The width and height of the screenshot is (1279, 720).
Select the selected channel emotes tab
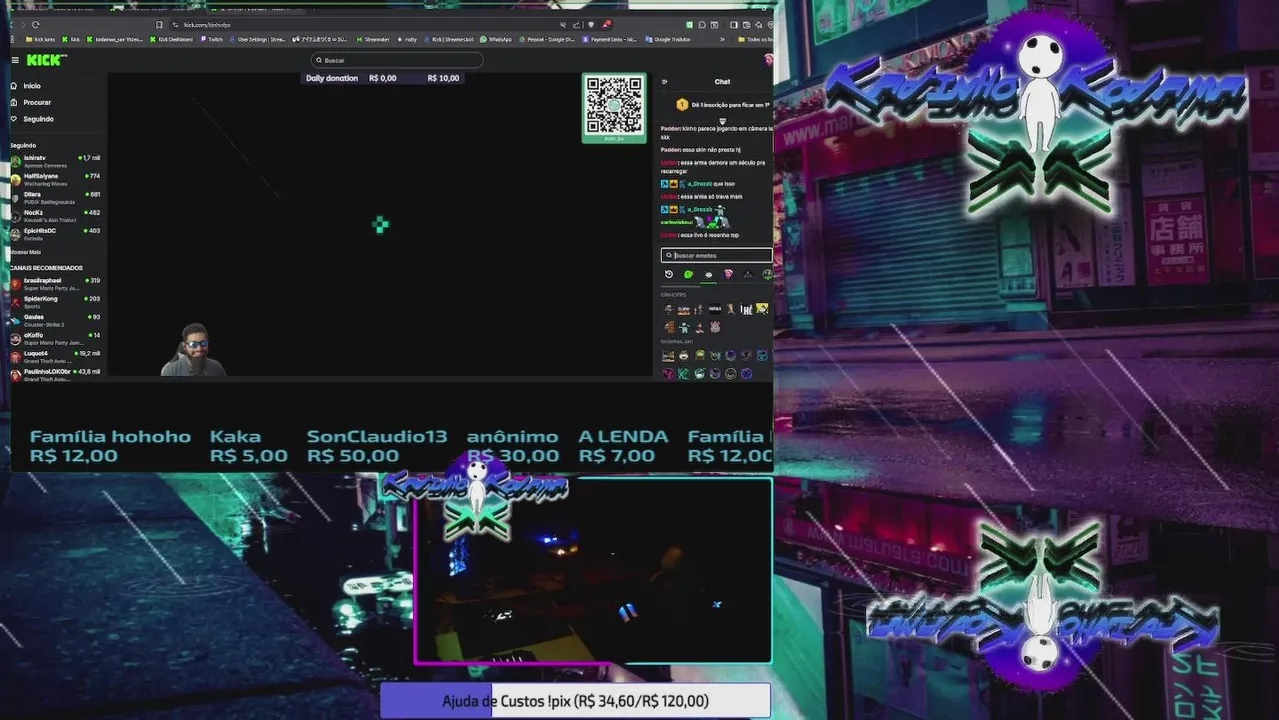(x=708, y=274)
